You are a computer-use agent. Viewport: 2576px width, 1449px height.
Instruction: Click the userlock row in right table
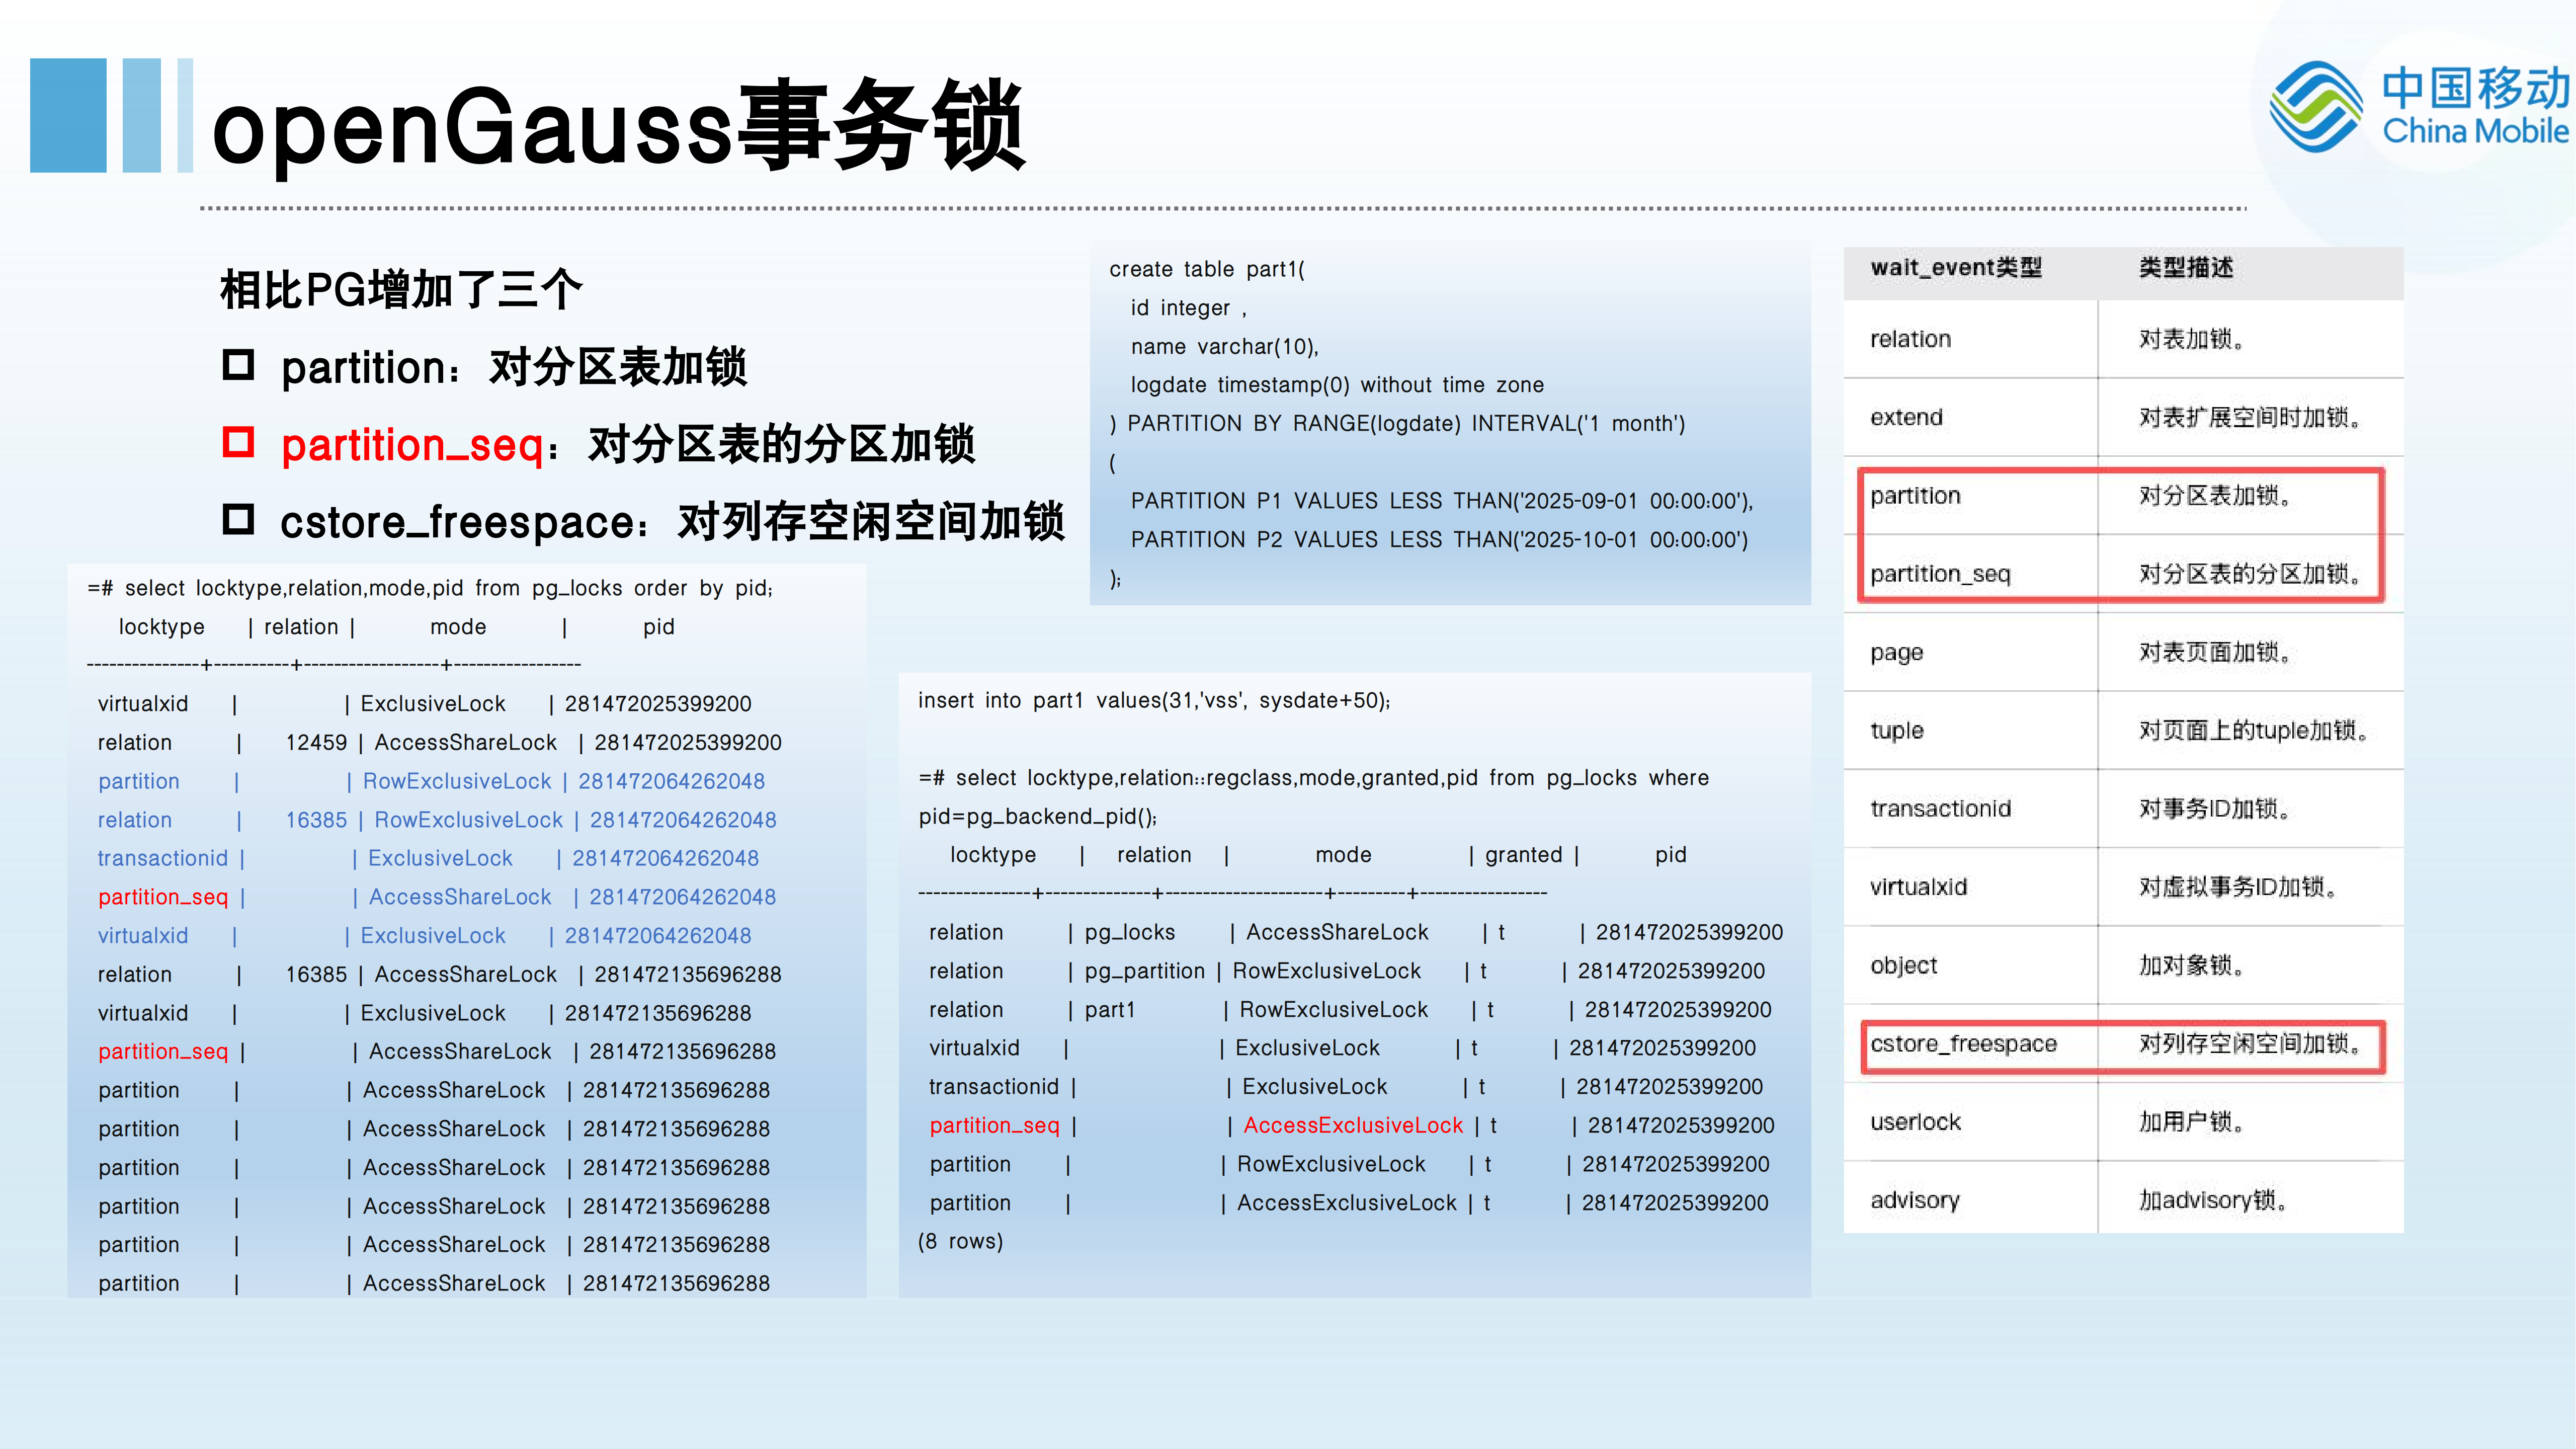coord(1914,1123)
